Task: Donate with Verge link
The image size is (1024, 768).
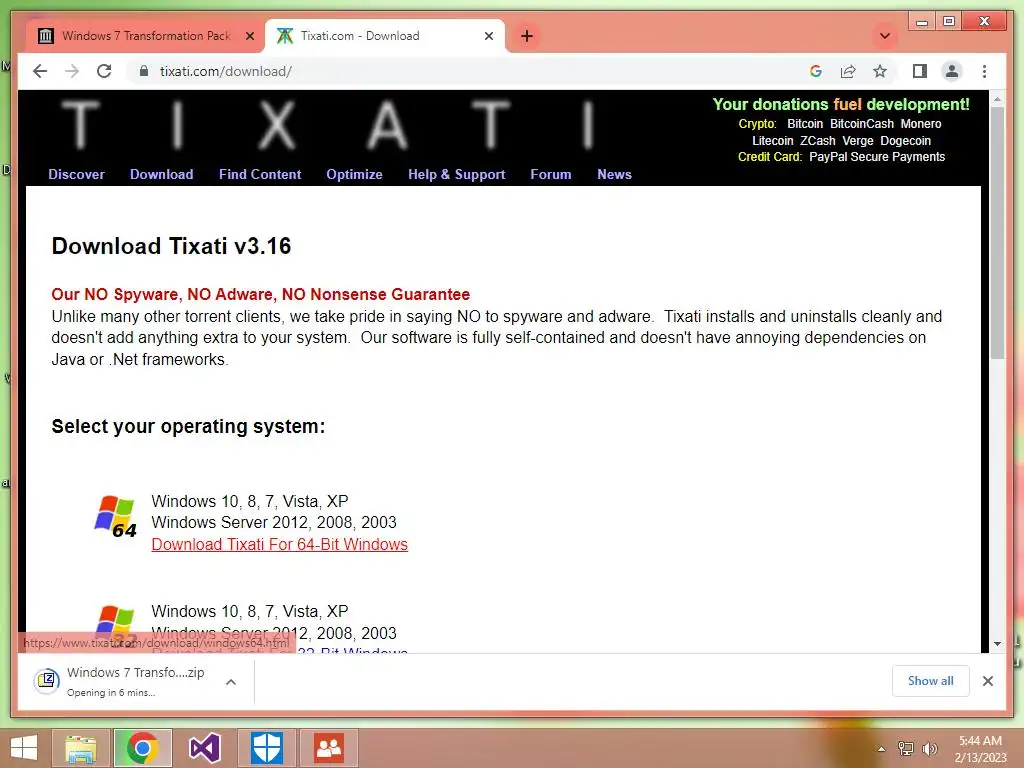Action: (x=857, y=140)
